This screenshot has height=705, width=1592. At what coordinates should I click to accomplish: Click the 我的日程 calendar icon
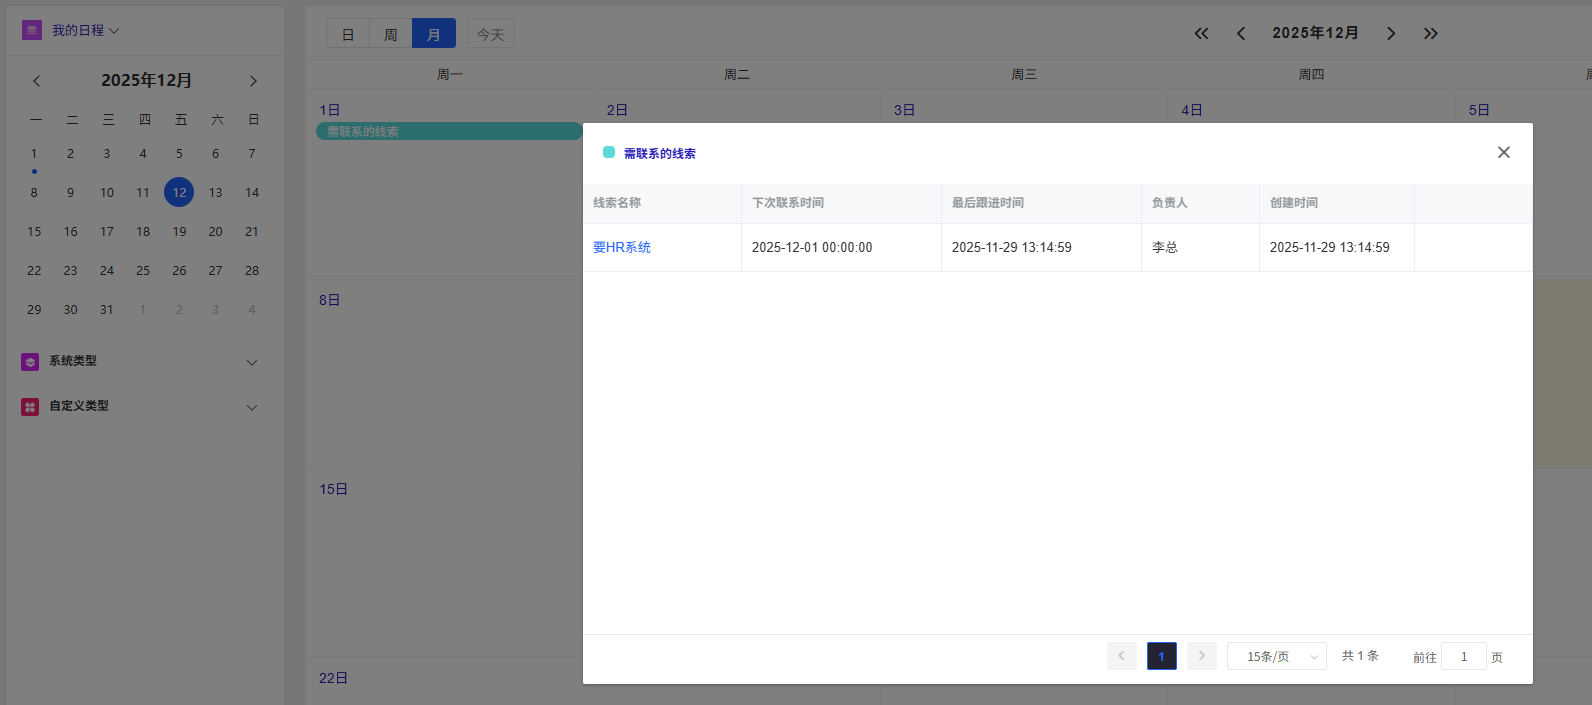pos(32,30)
